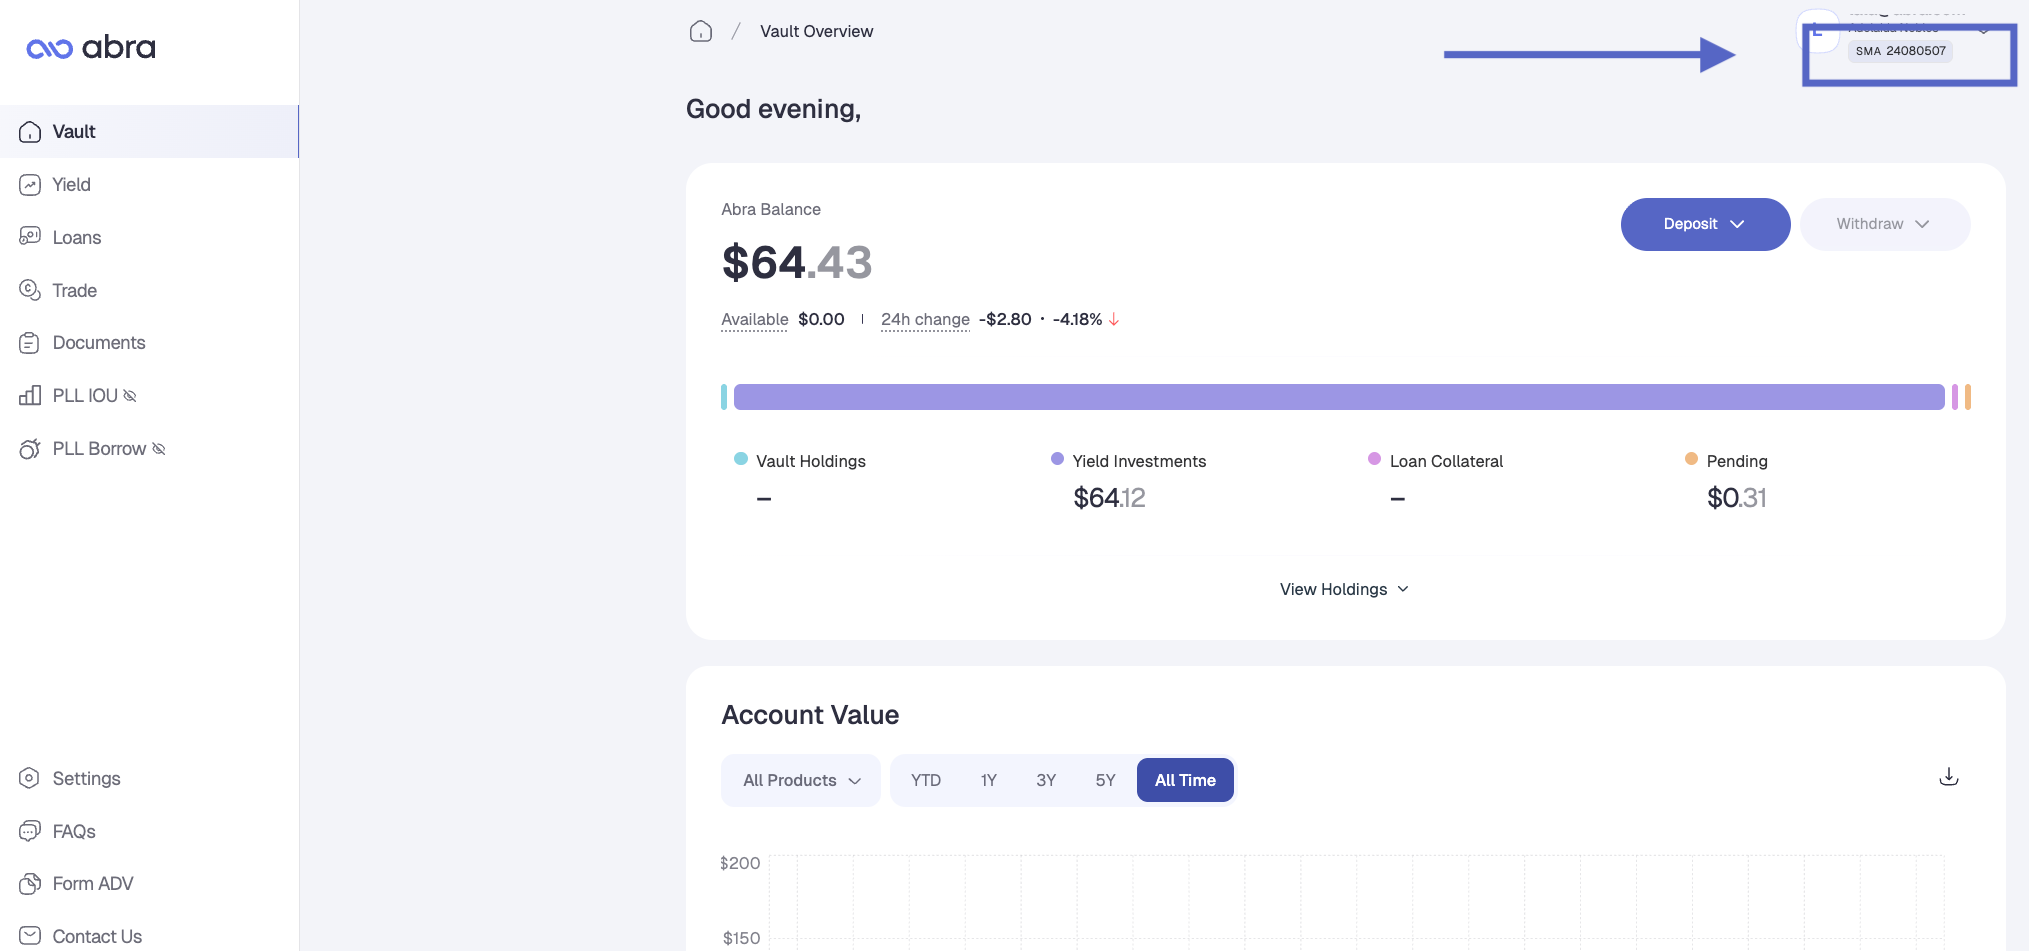Select the All Time range
The width and height of the screenshot is (2029, 951).
pyautogui.click(x=1185, y=780)
